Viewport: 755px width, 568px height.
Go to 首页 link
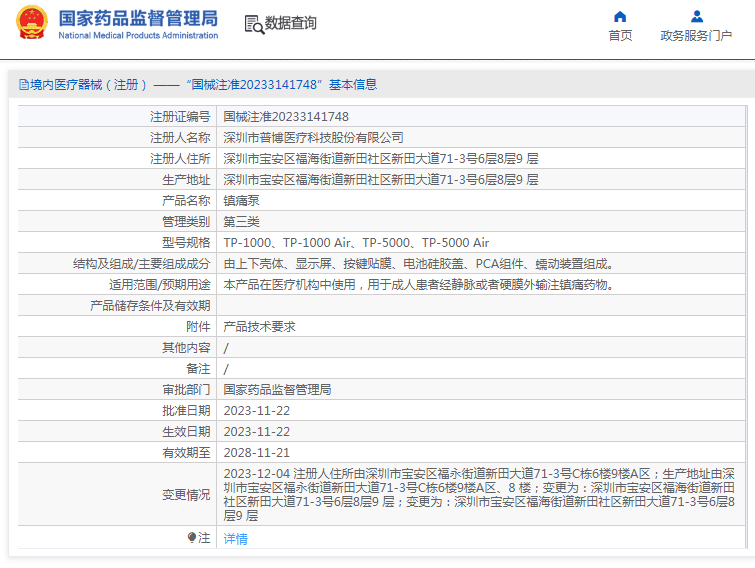(620, 36)
